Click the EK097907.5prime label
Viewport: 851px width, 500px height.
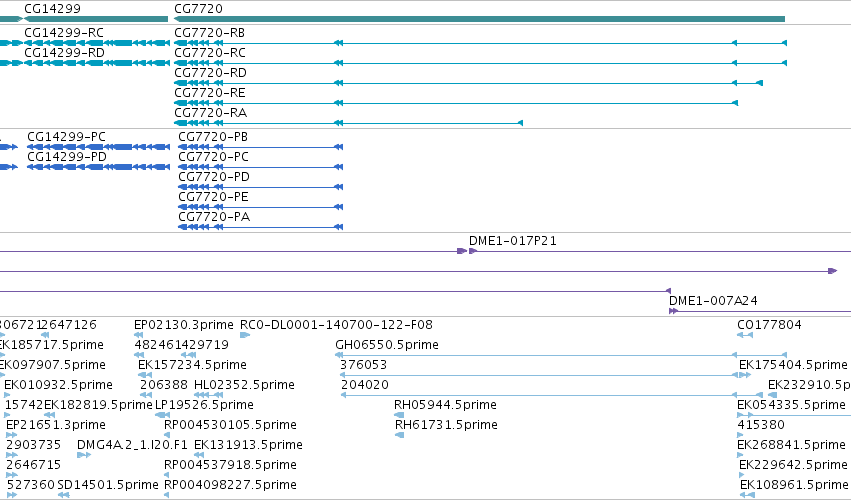(x=53, y=365)
